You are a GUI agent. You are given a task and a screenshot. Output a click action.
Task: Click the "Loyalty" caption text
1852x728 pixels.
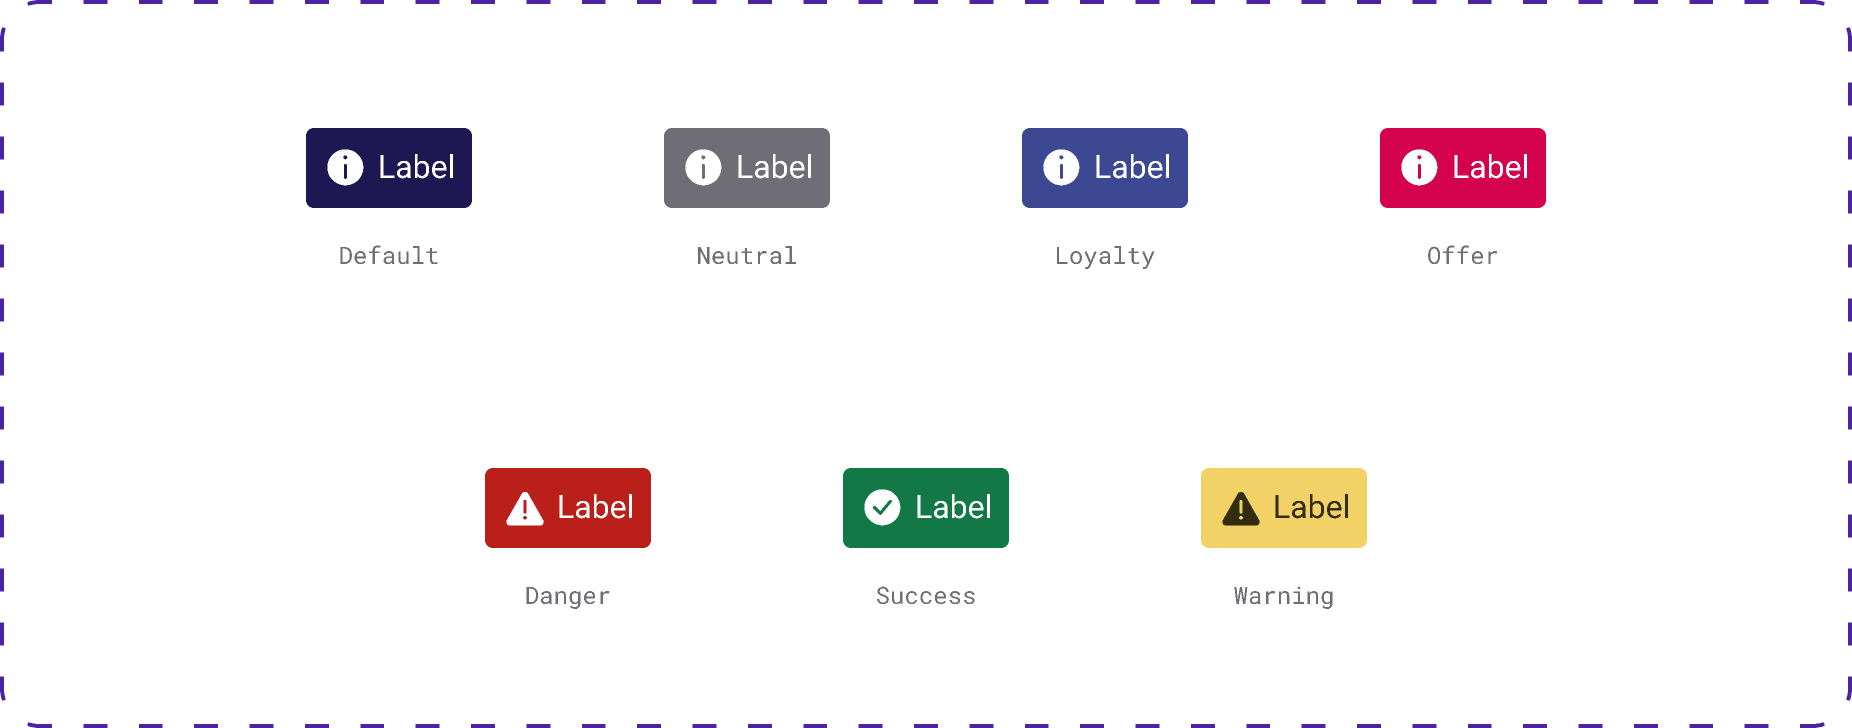(1105, 256)
